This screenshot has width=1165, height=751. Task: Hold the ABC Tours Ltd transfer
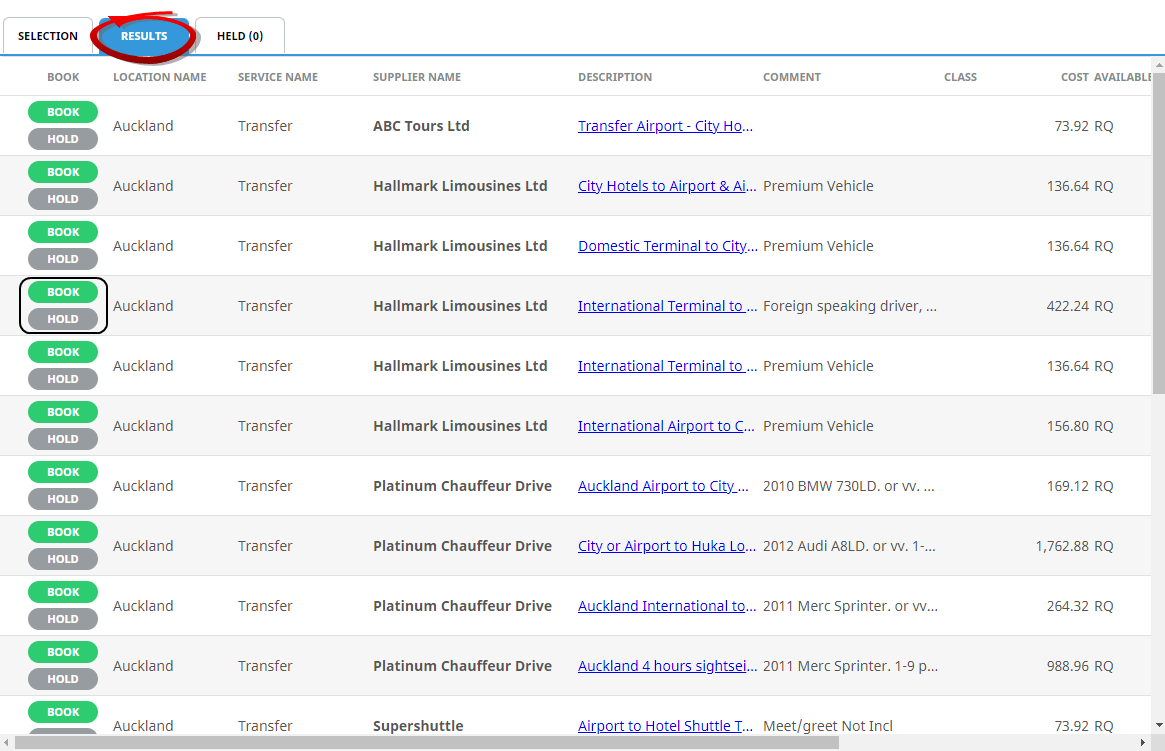[x=63, y=139]
